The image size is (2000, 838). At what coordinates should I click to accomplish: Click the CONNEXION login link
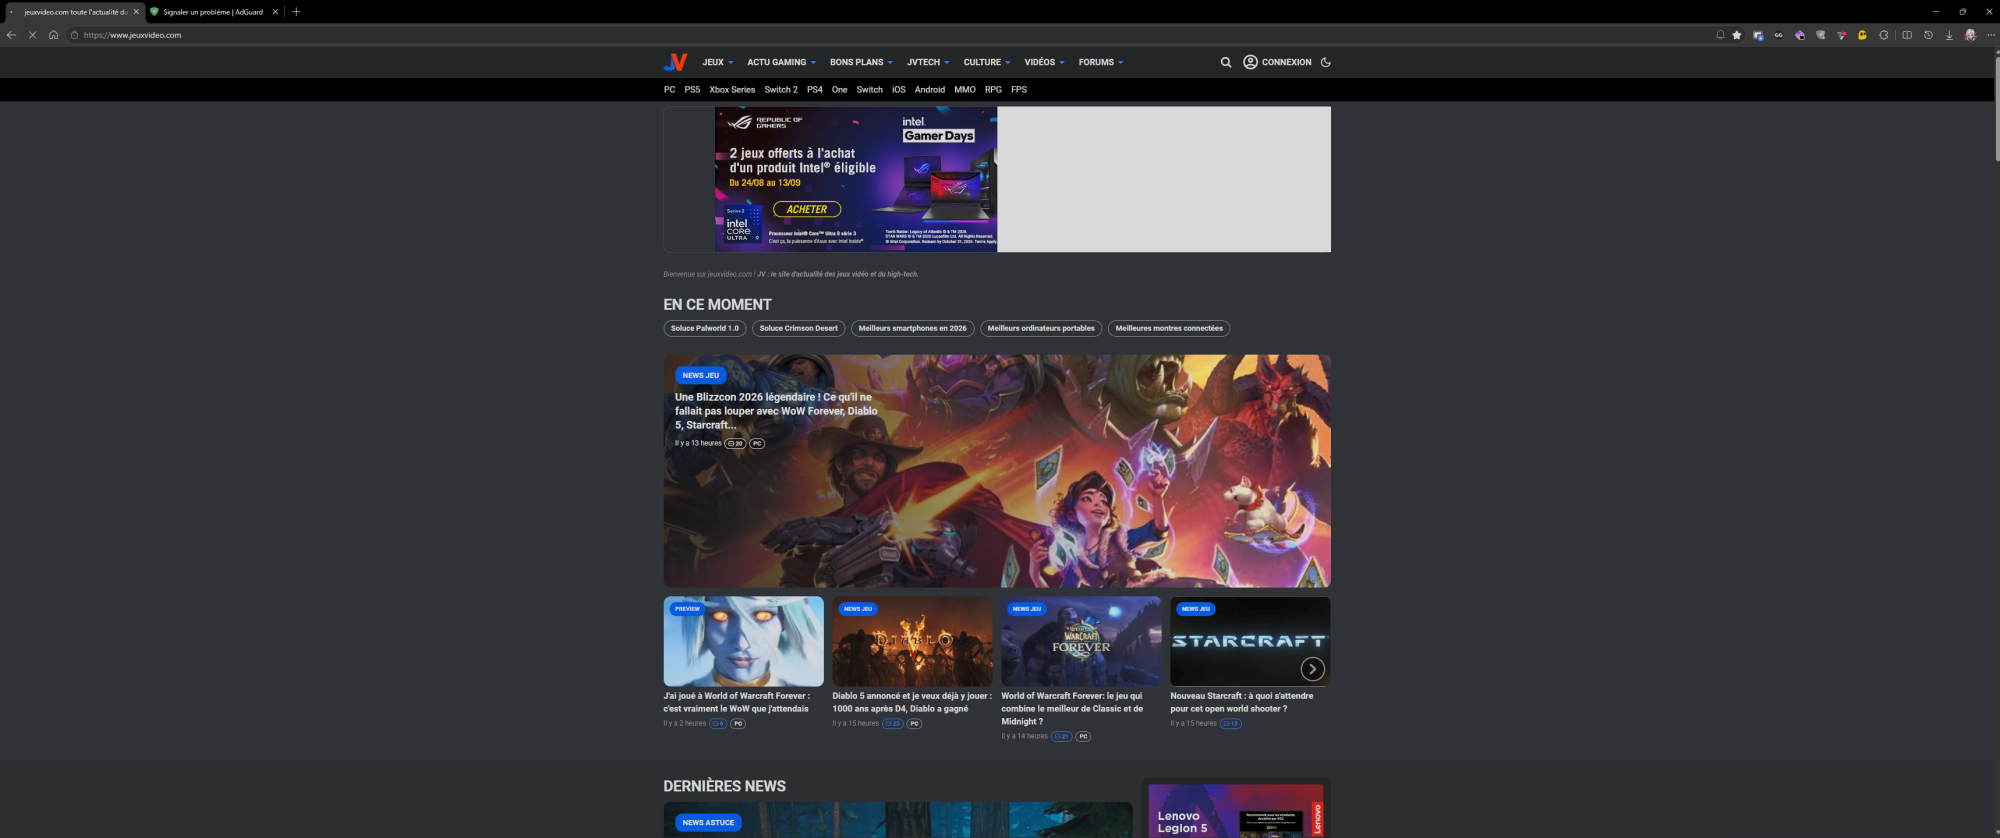pyautogui.click(x=1286, y=62)
